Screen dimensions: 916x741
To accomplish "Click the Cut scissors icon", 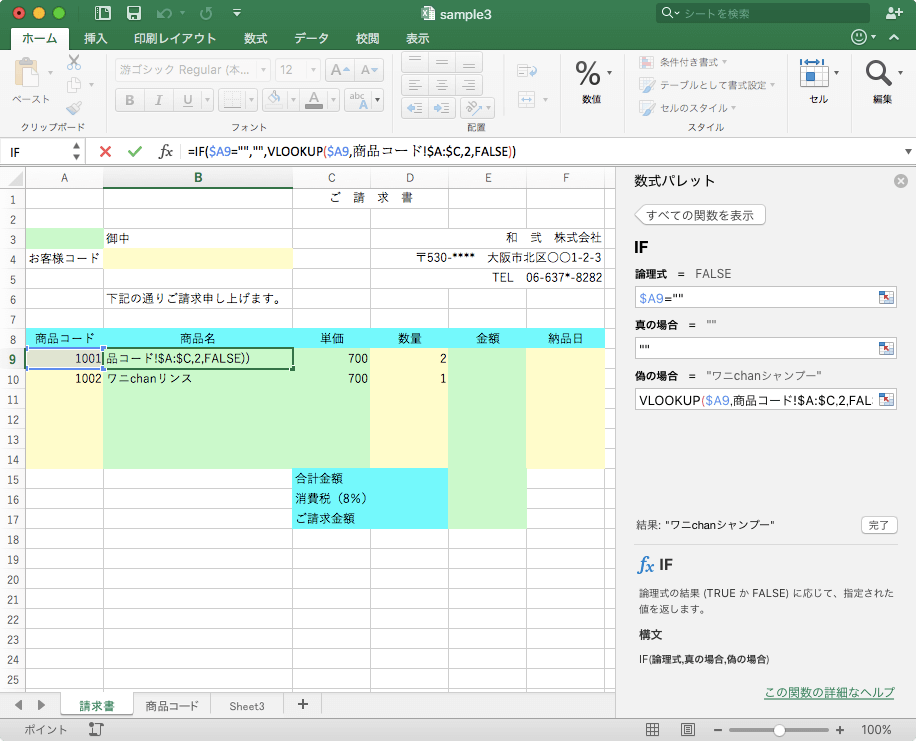I will [x=74, y=62].
